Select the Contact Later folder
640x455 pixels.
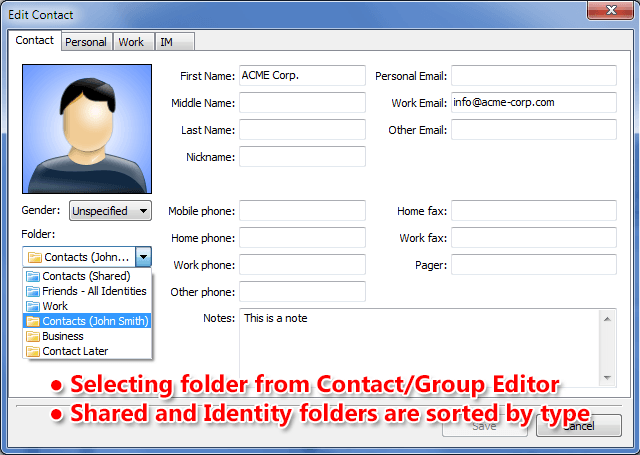tap(87, 351)
